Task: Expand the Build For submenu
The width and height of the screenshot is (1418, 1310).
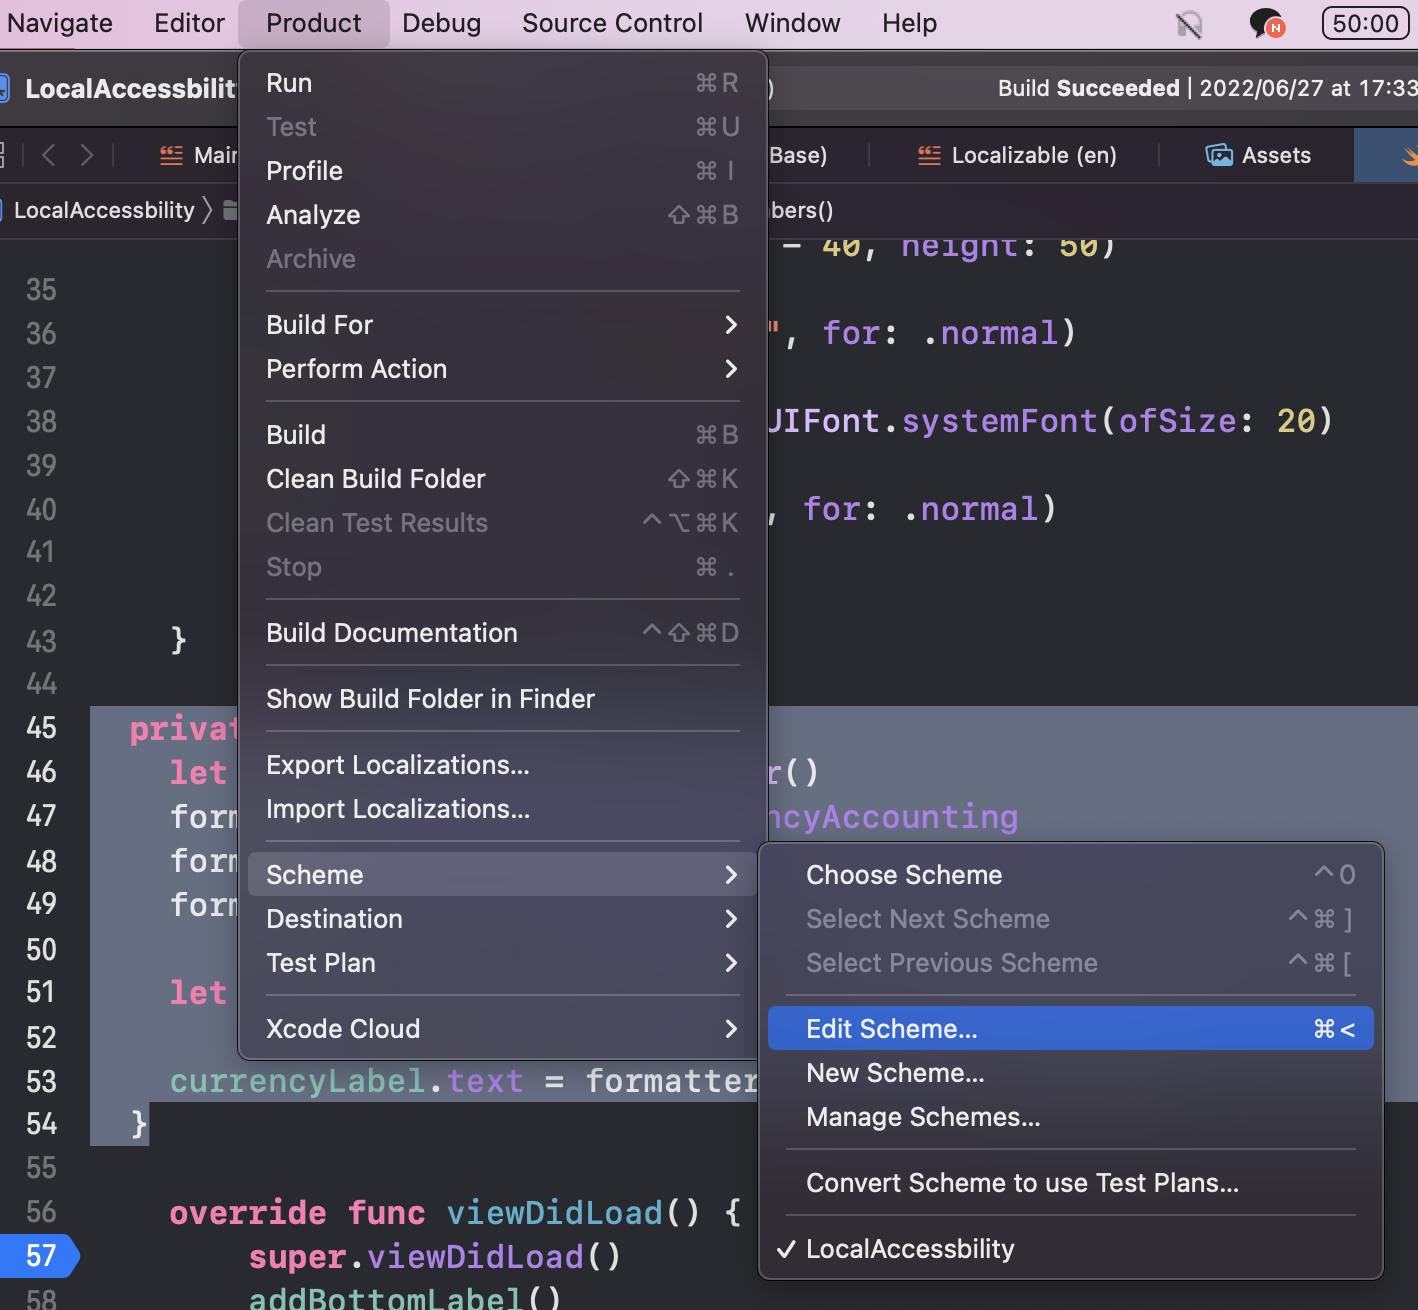Action: tap(503, 325)
